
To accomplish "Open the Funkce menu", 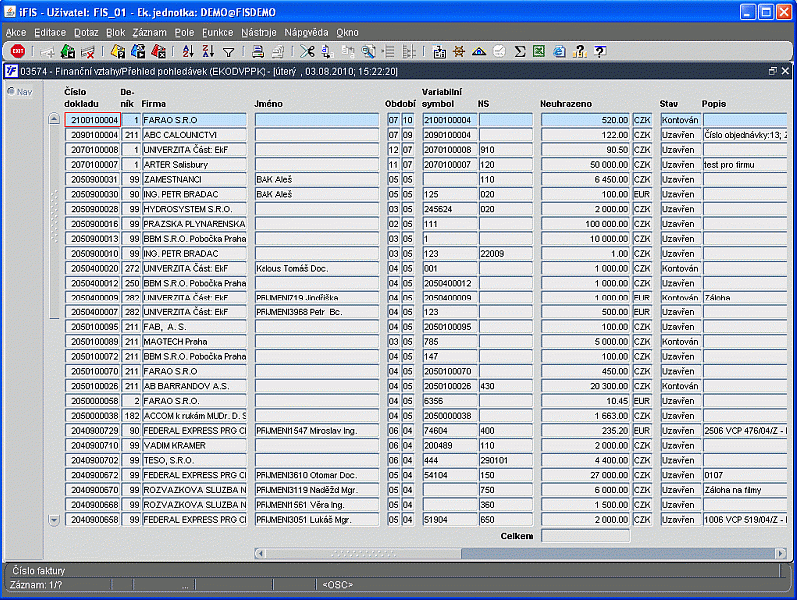I will click(217, 33).
